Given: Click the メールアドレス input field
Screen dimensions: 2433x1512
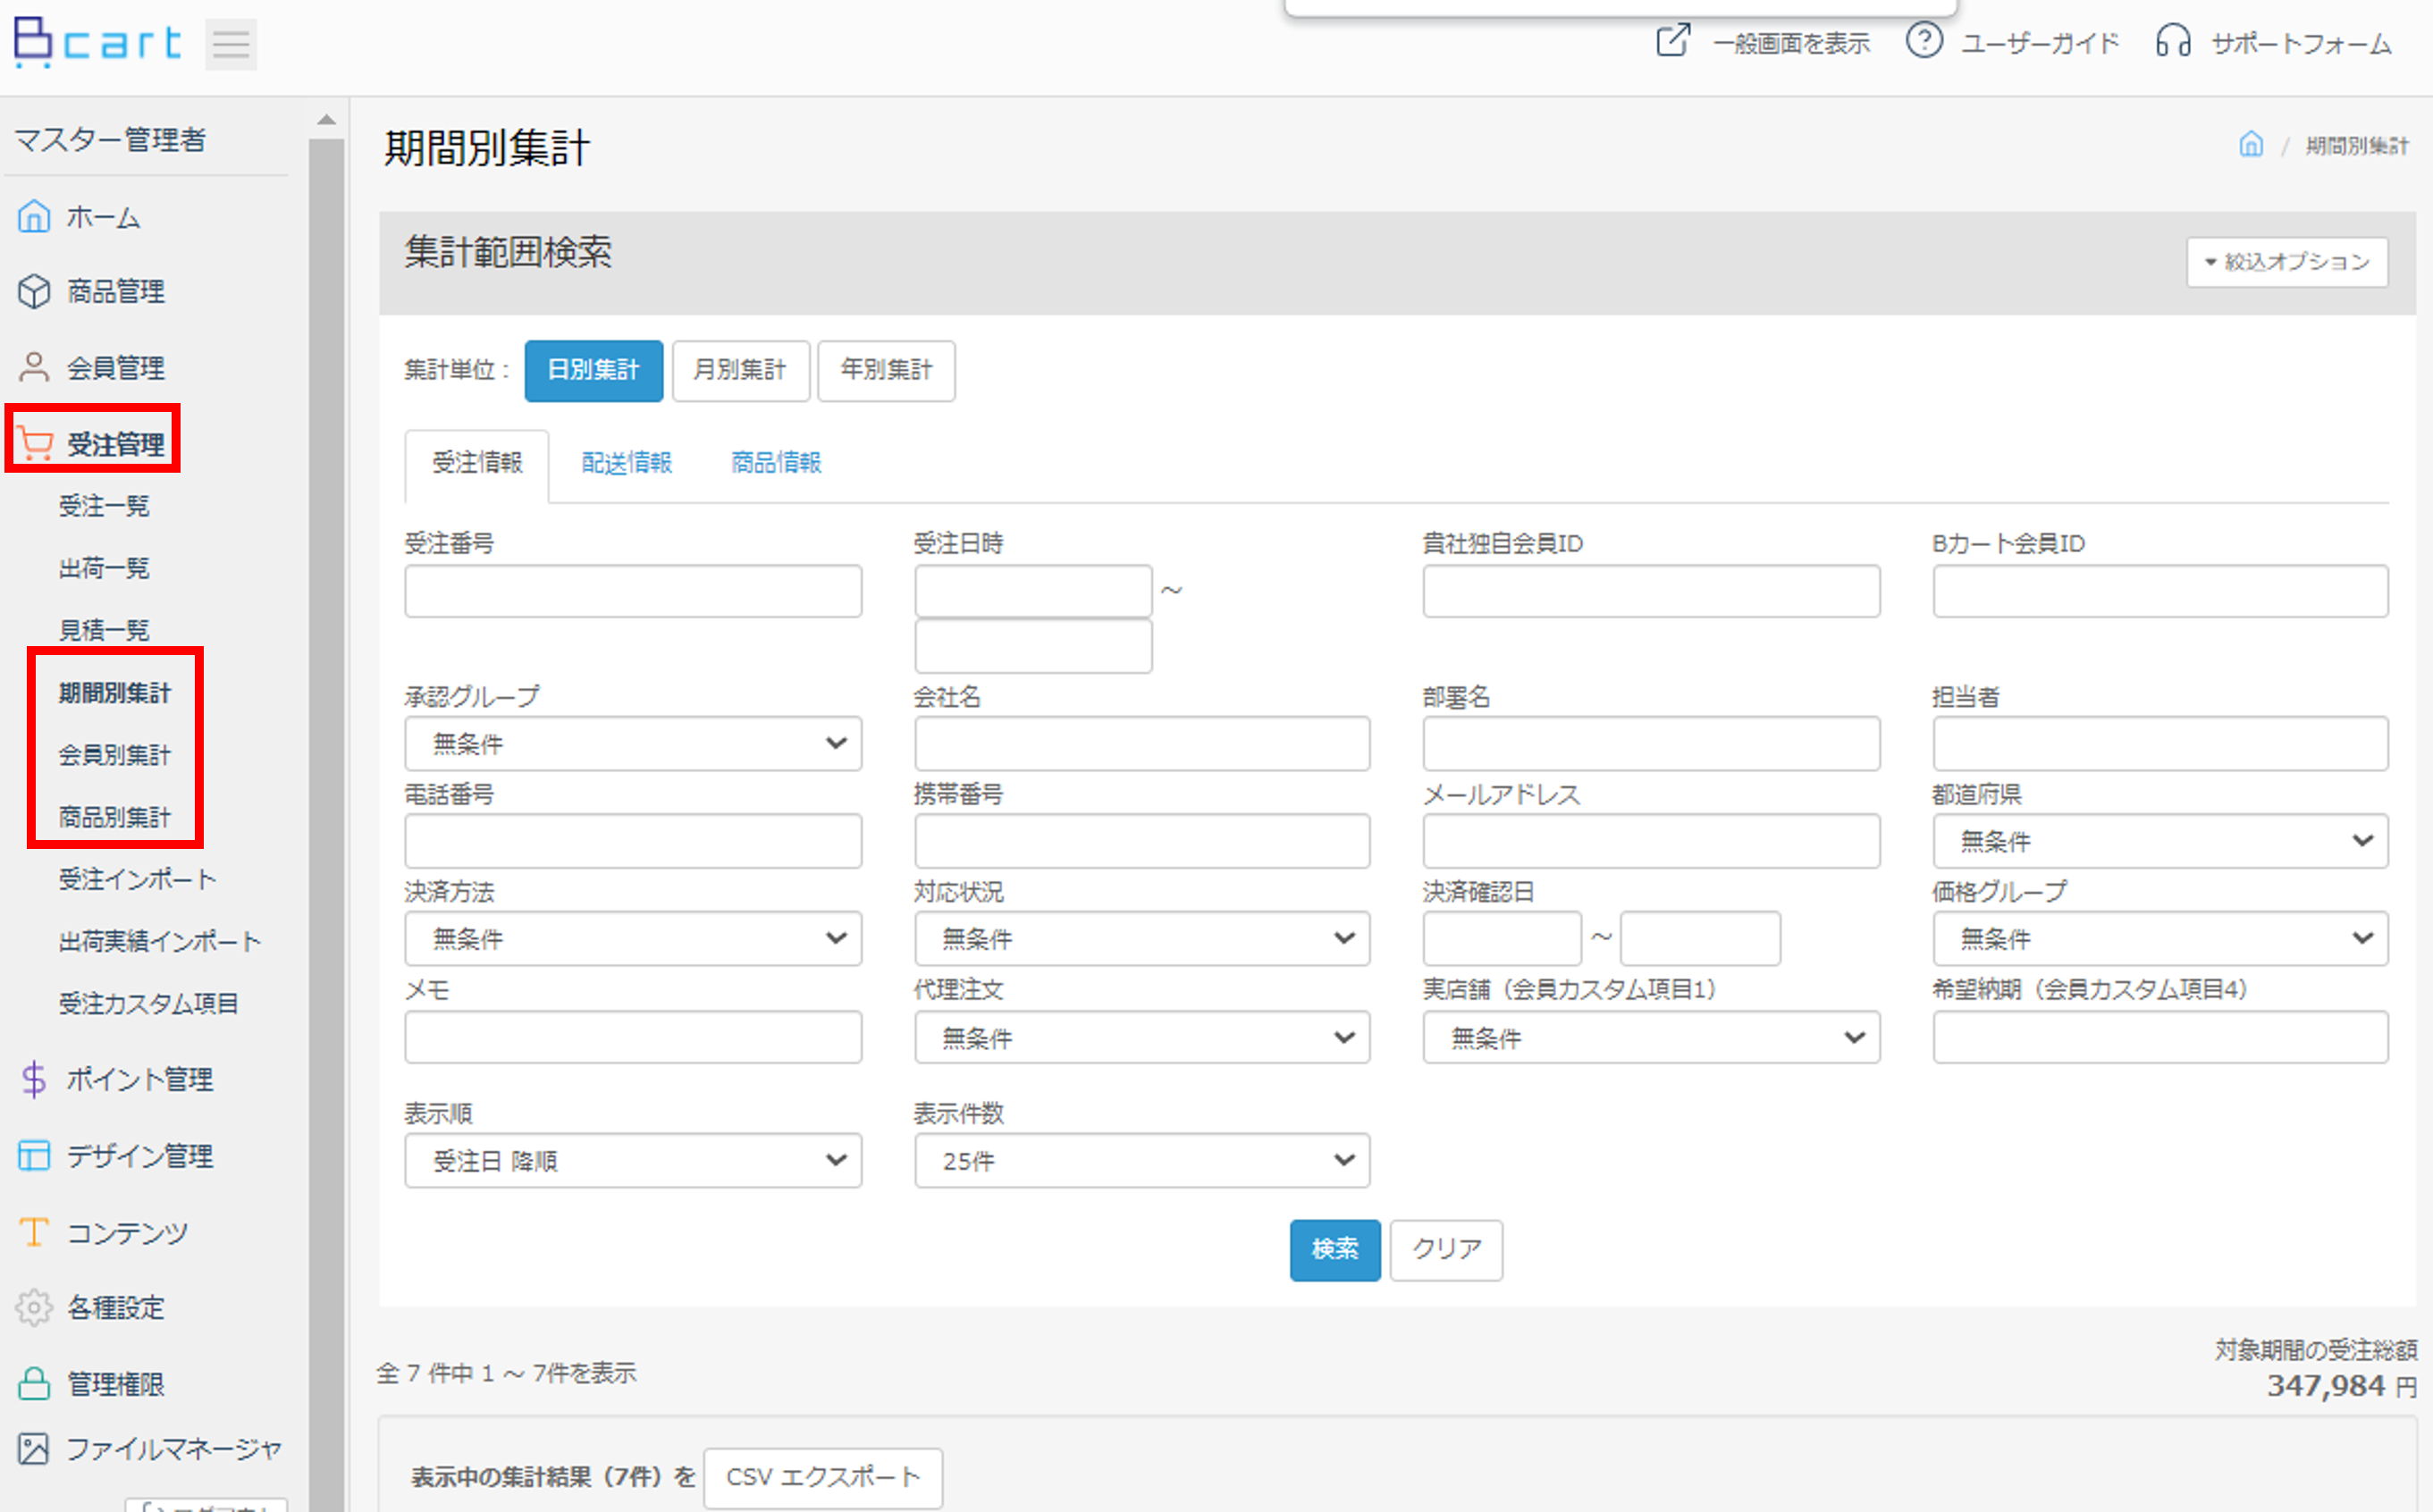Looking at the screenshot, I should click(1651, 841).
